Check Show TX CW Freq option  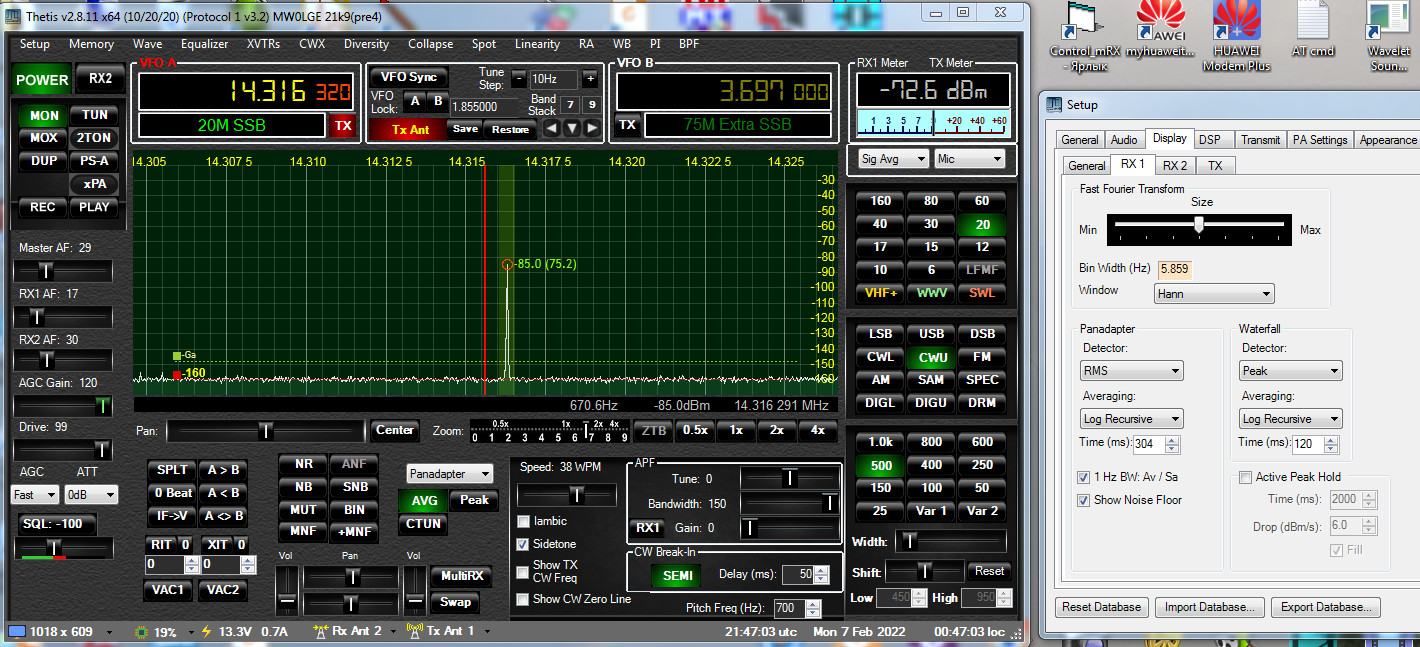[523, 571]
